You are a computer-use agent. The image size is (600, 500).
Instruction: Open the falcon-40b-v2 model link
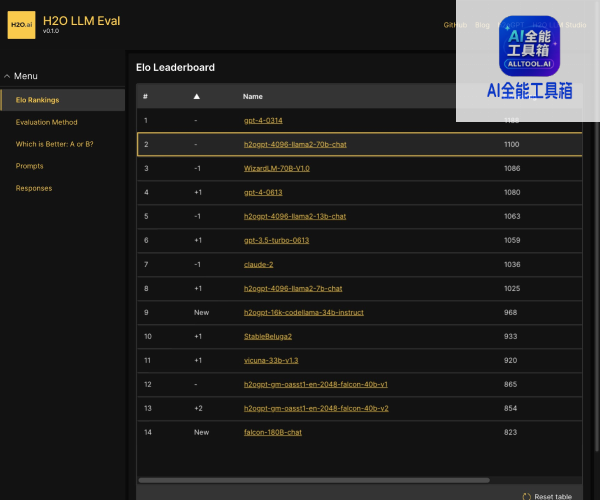click(316, 408)
